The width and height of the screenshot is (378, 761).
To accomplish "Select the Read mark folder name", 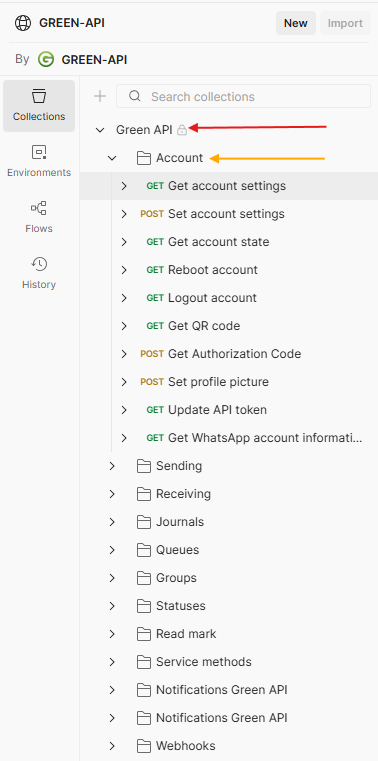I will [x=186, y=634].
